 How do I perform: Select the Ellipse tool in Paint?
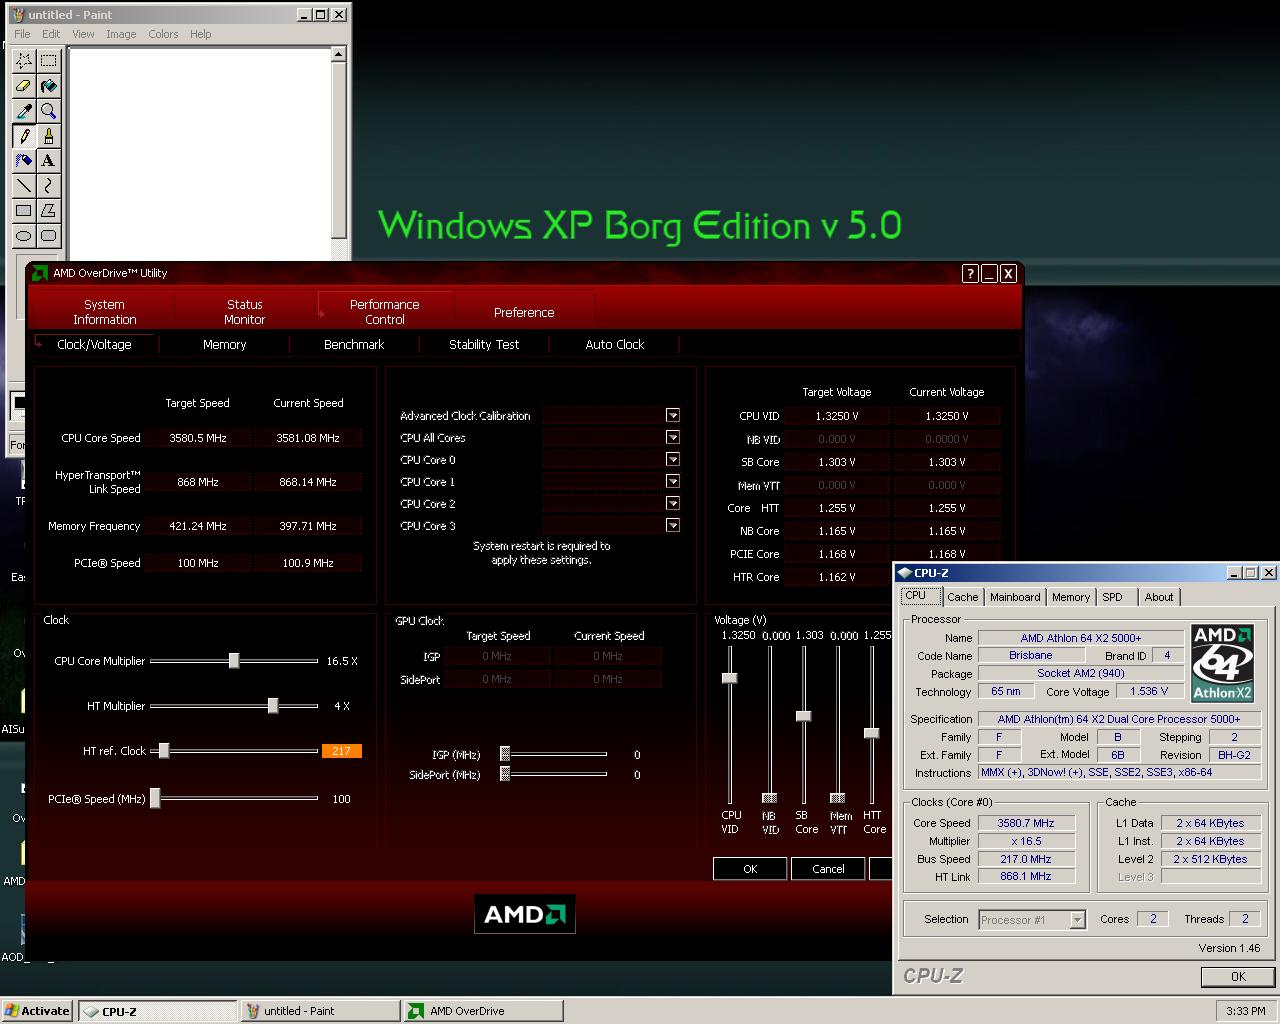pyautogui.click(x=24, y=236)
